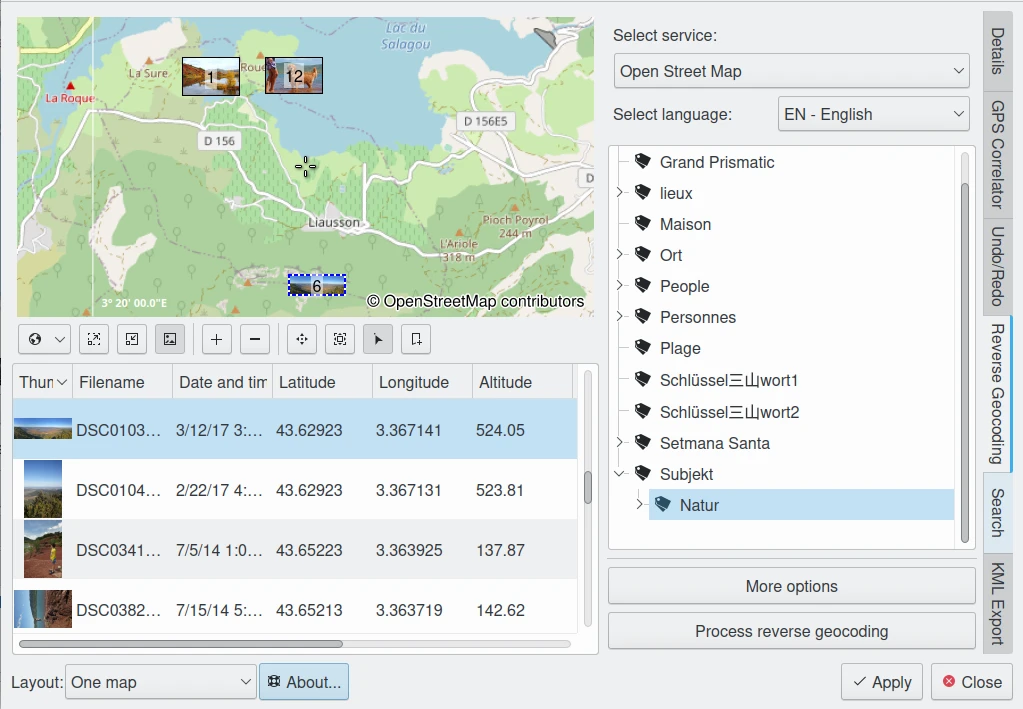Image resolution: width=1023 pixels, height=709 pixels.
Task: Open the Select service dropdown
Action: click(x=791, y=71)
